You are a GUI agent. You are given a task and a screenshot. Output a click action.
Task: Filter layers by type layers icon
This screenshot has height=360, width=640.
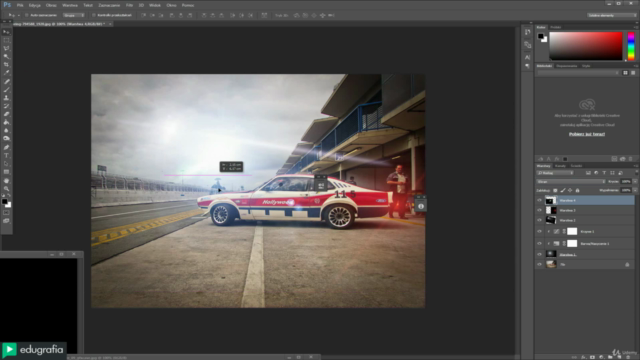click(x=604, y=173)
